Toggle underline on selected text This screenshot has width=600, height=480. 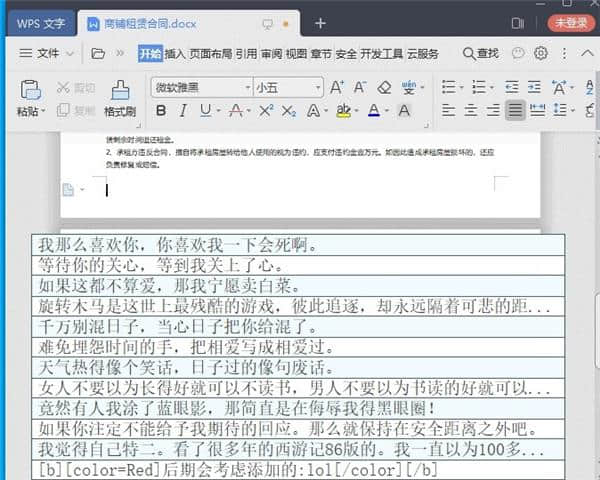coord(205,111)
